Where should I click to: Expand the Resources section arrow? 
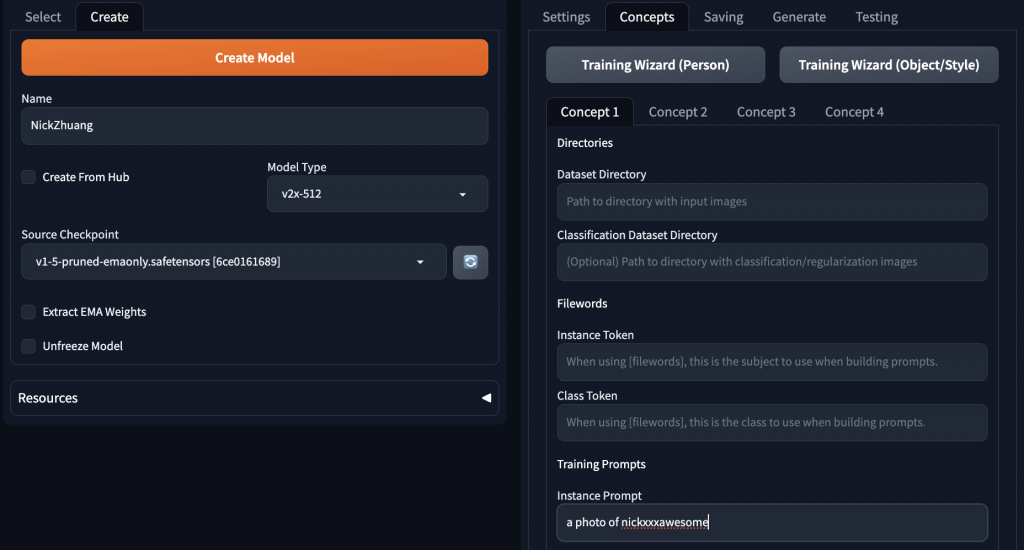coord(486,398)
